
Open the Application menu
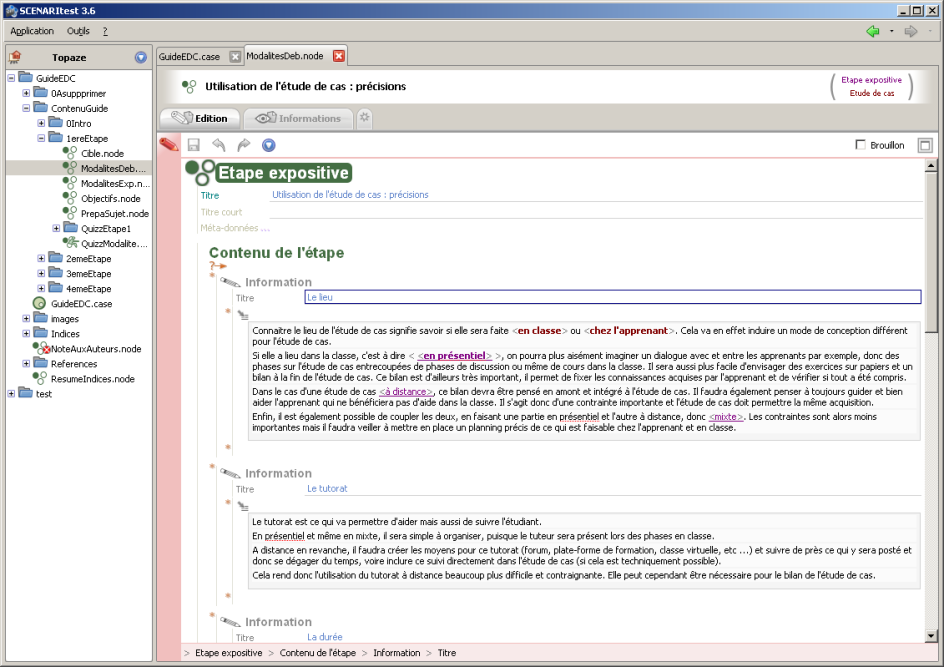point(32,31)
